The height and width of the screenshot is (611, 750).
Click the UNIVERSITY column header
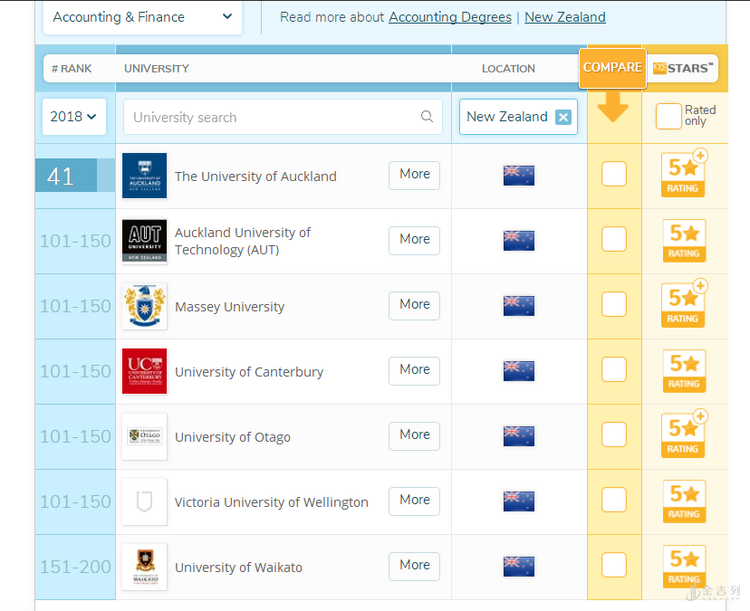coord(156,68)
